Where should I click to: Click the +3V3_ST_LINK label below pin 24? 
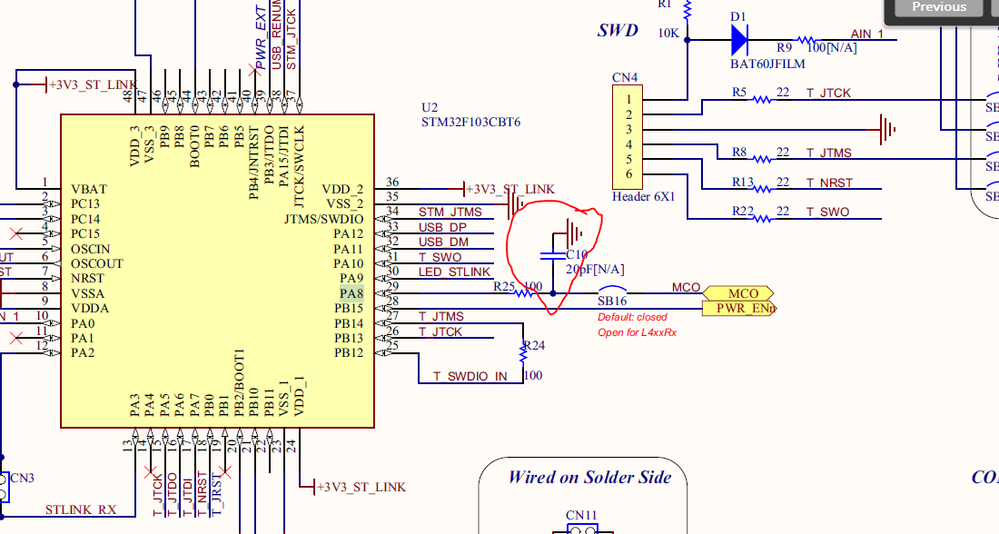(361, 487)
